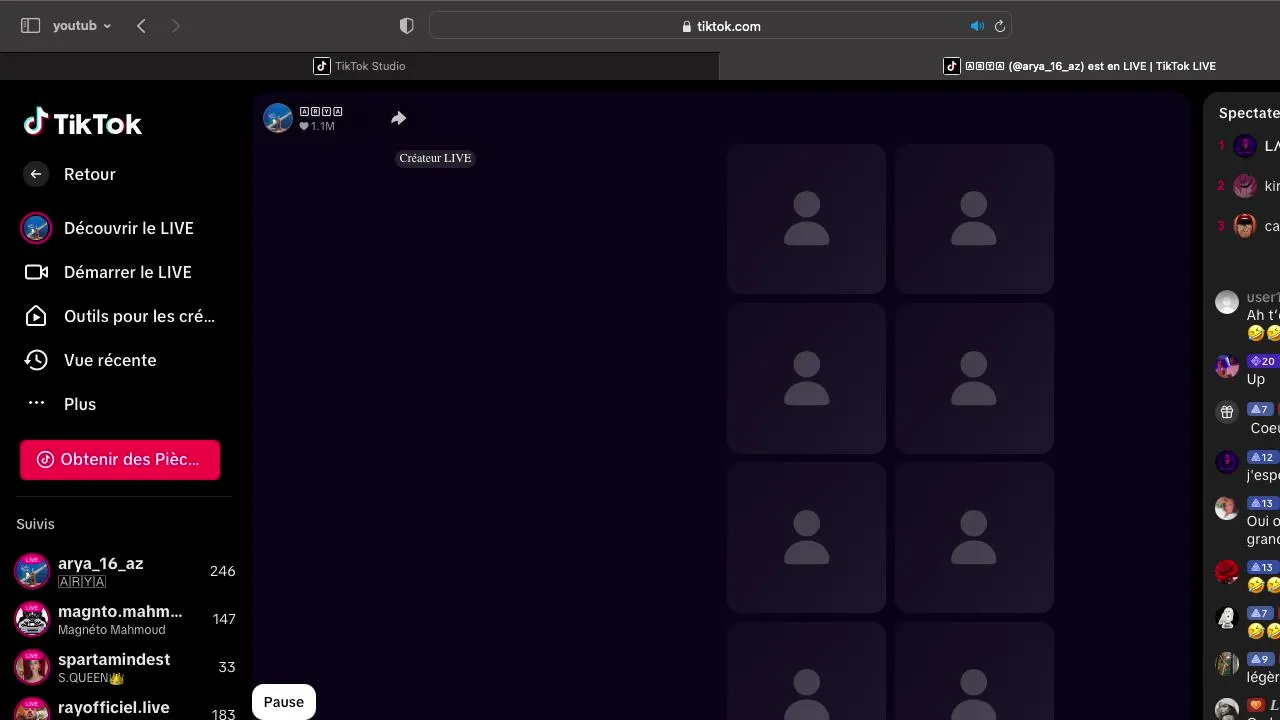The width and height of the screenshot is (1280, 720).
Task: Mute the tab via the speaker icon
Action: click(x=977, y=26)
